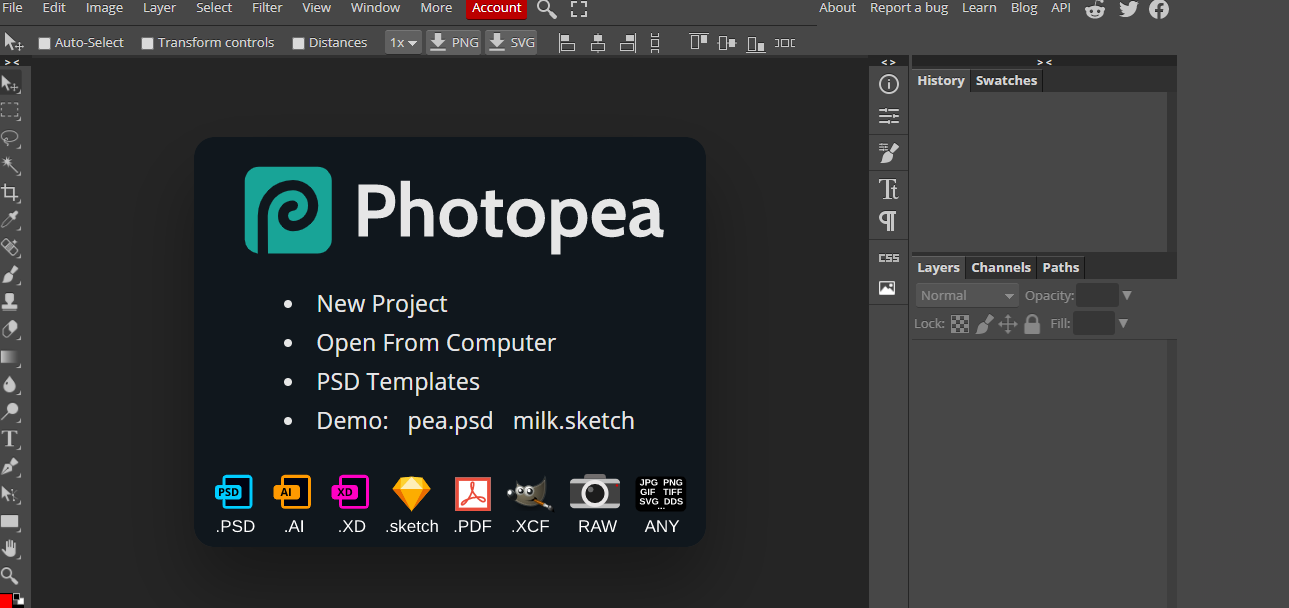Click the red Account button
The height and width of the screenshot is (608, 1289).
(497, 8)
